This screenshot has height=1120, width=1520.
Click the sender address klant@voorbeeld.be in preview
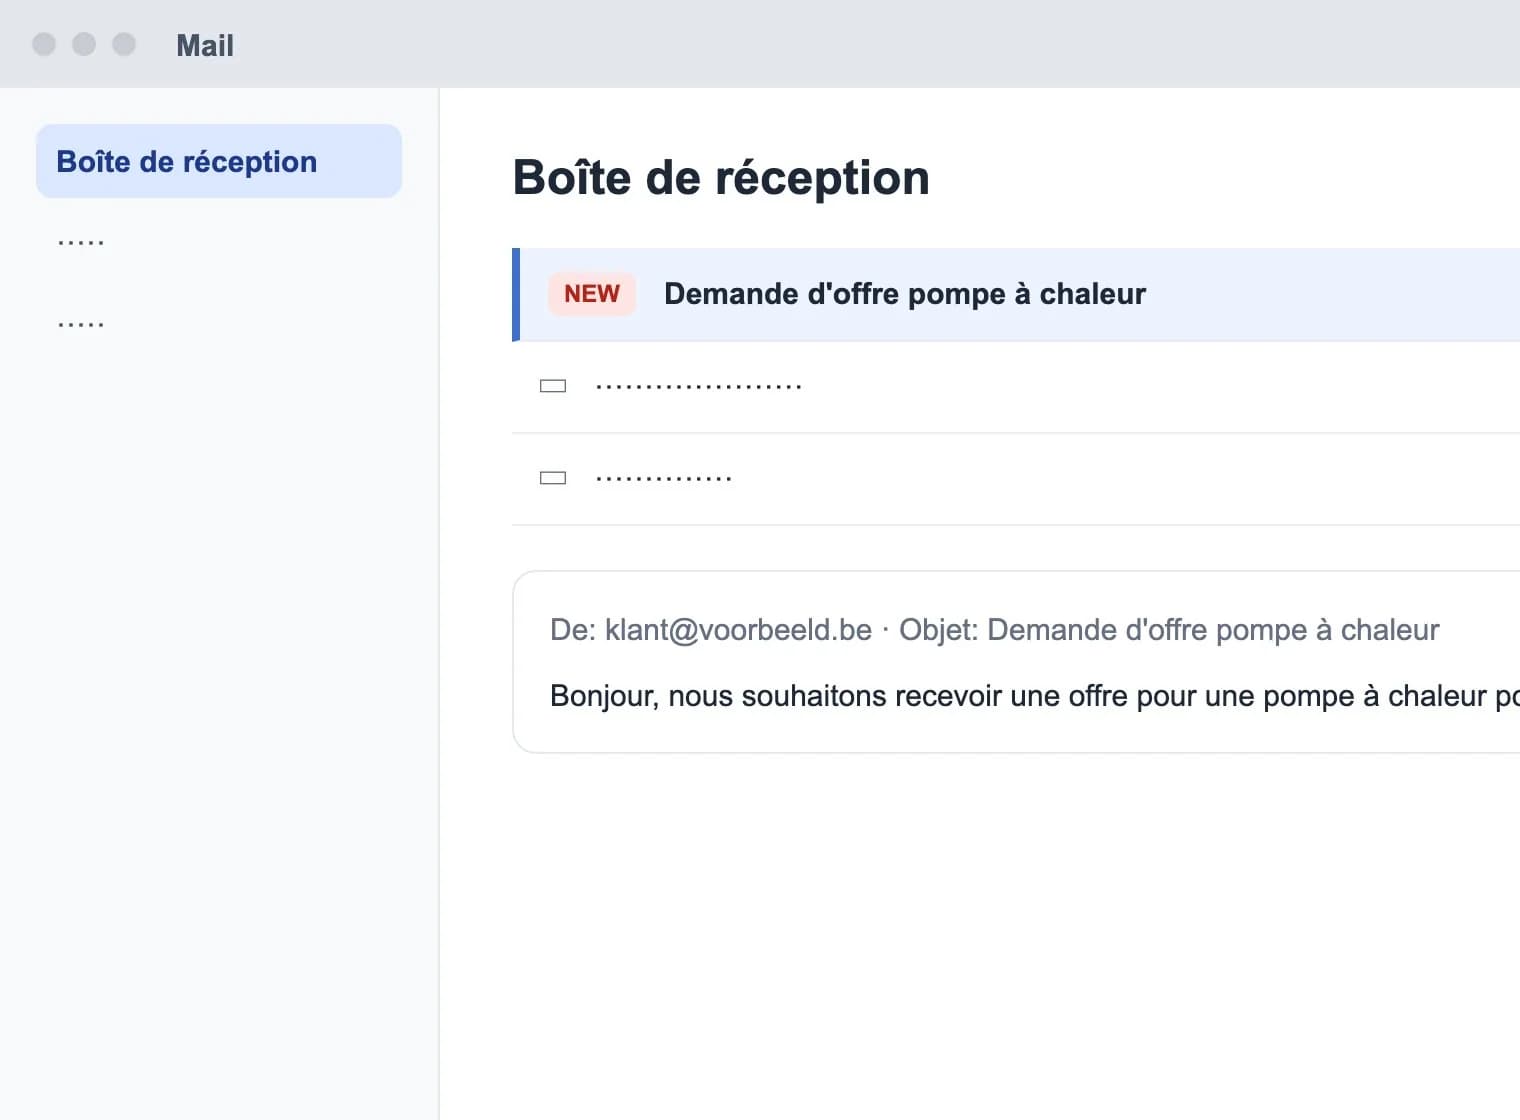[738, 630]
